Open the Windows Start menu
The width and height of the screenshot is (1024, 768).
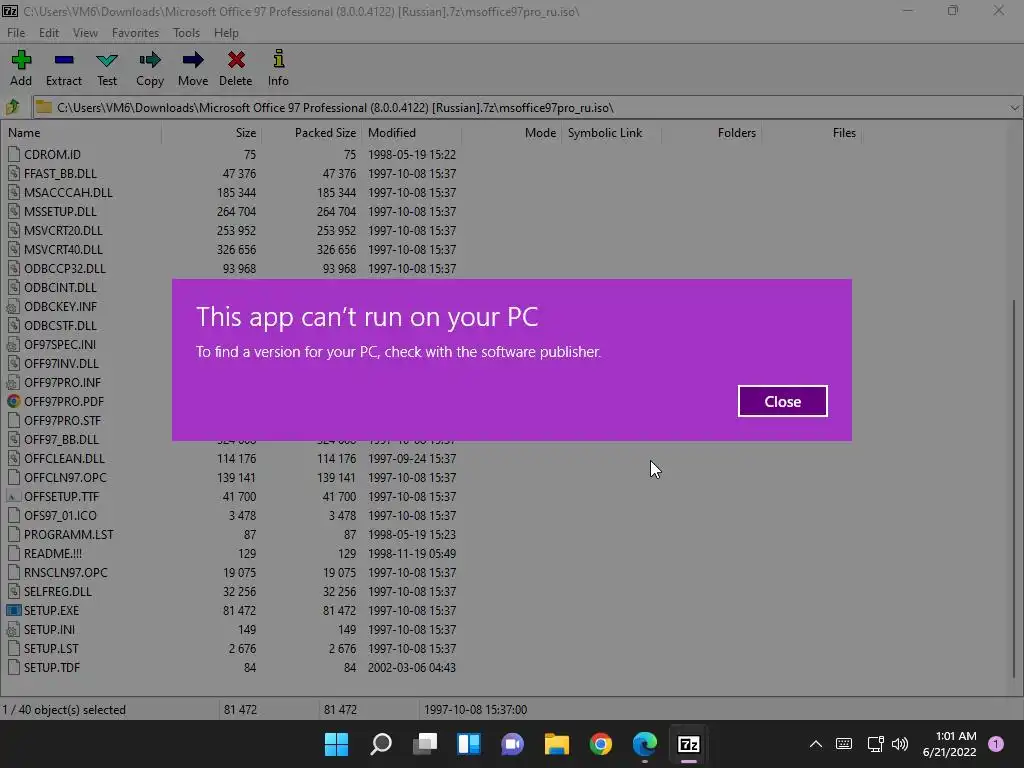336,744
